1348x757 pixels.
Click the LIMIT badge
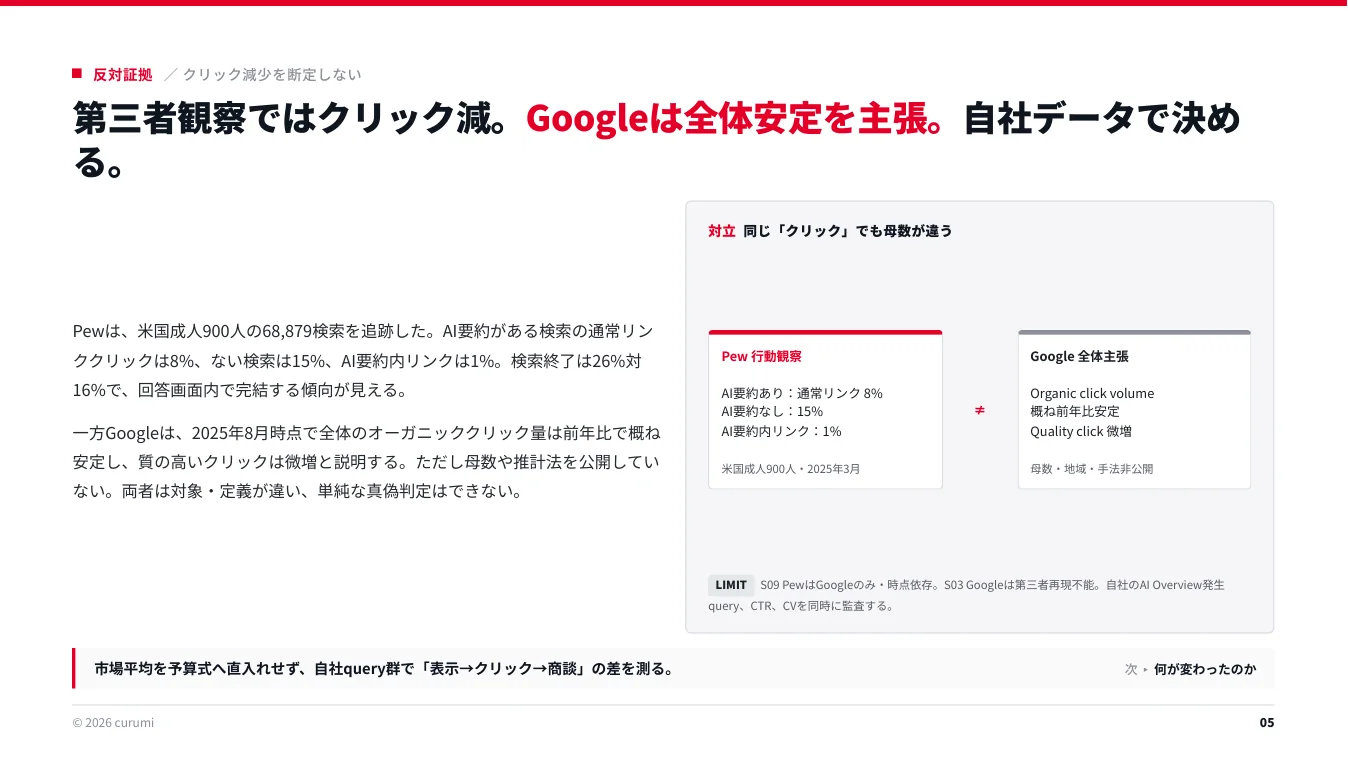pyautogui.click(x=731, y=585)
